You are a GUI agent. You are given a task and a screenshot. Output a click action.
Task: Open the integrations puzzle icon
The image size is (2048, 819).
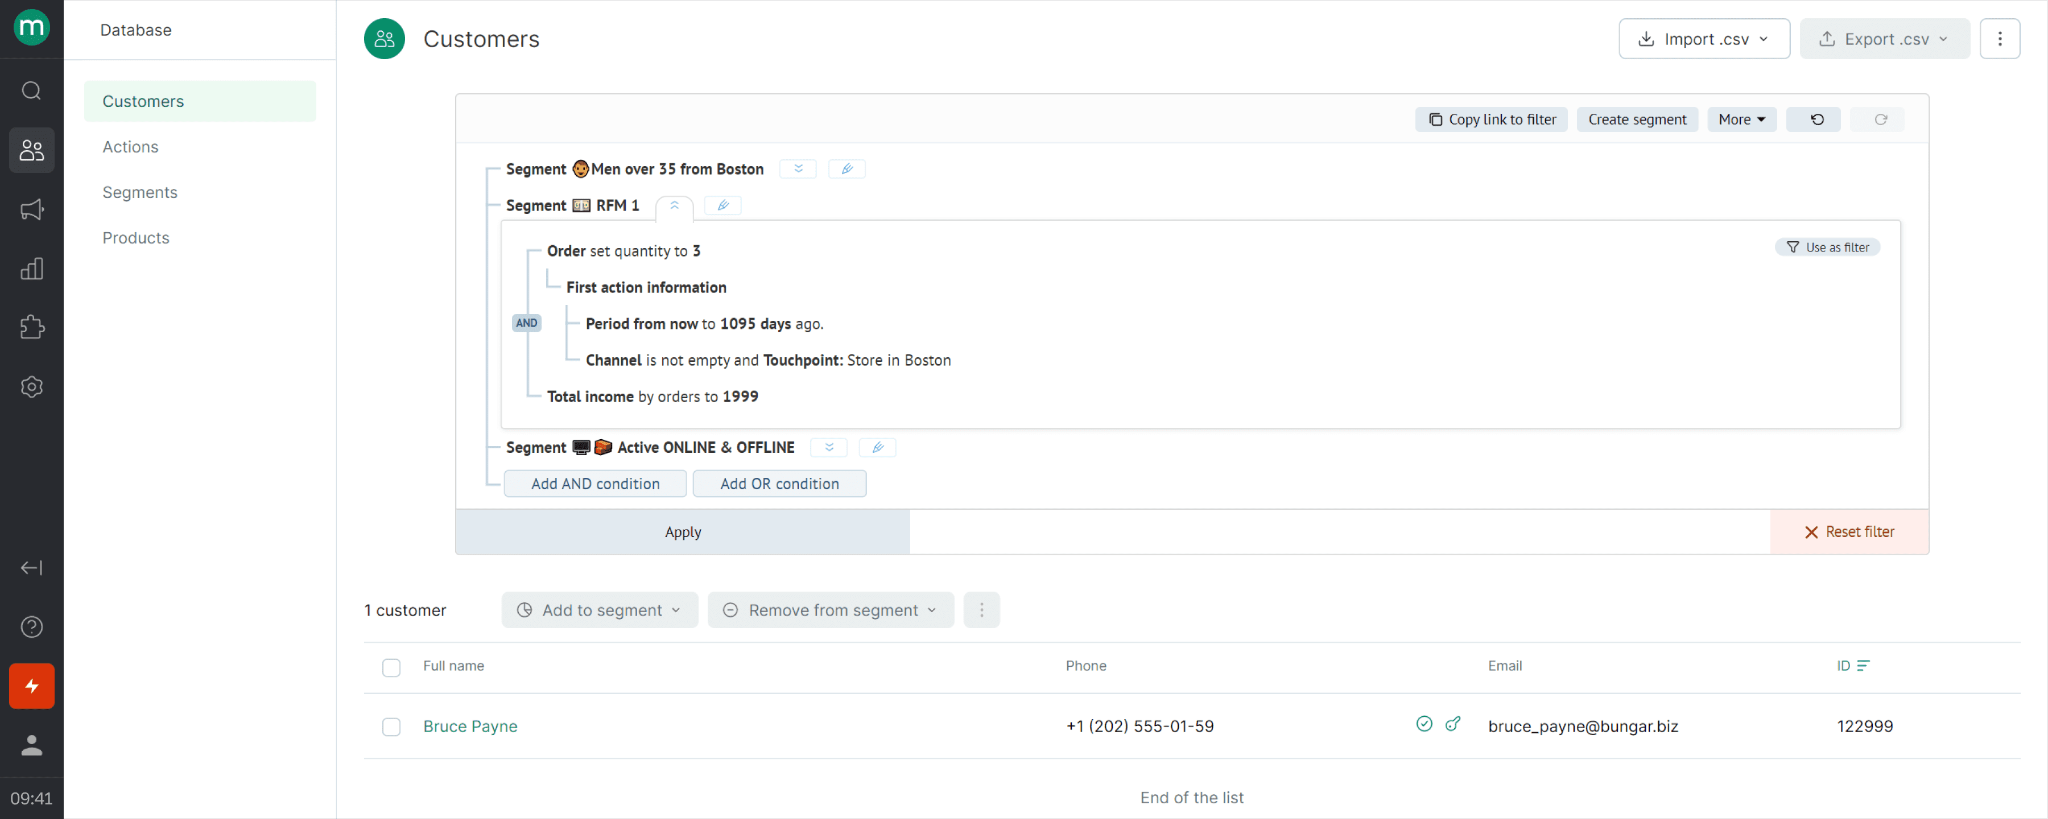32,327
